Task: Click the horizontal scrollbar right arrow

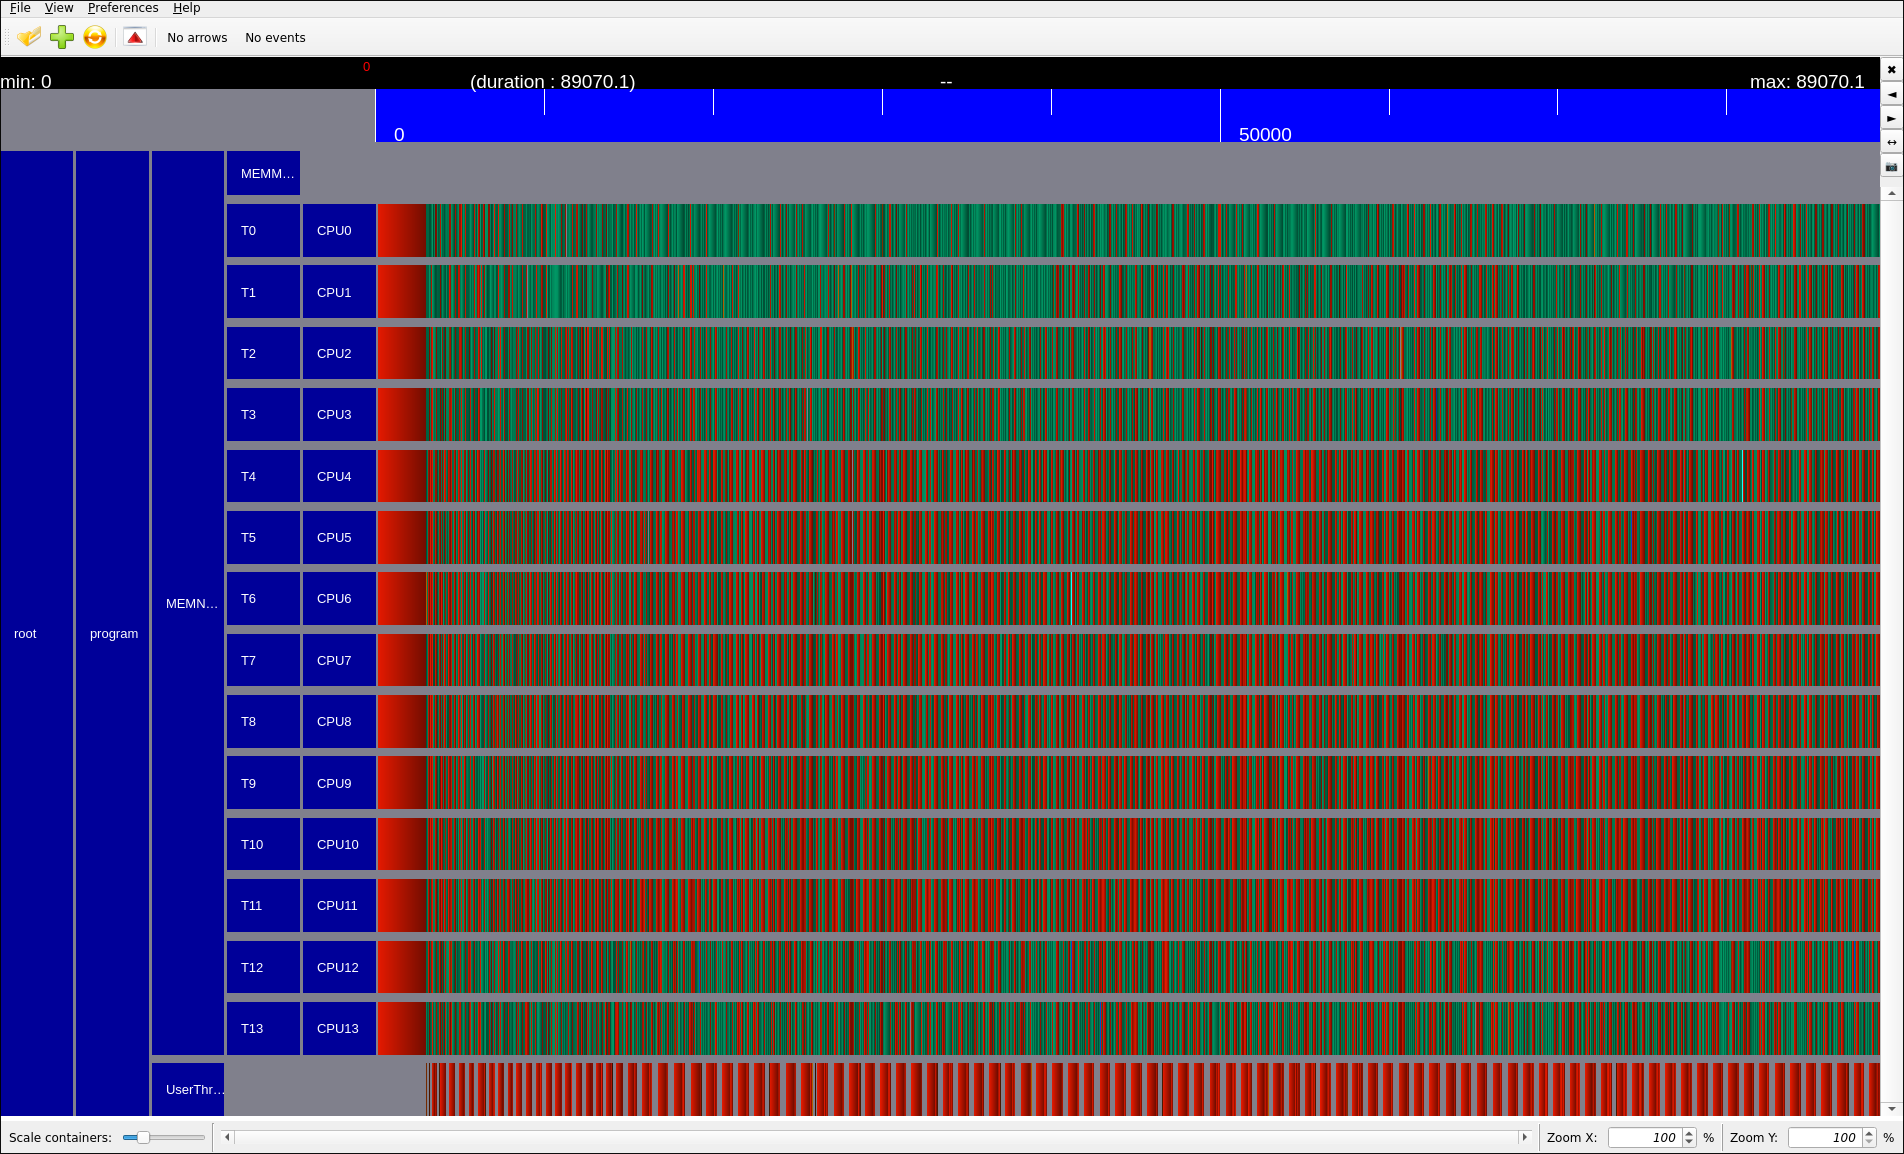Action: pos(1524,1137)
